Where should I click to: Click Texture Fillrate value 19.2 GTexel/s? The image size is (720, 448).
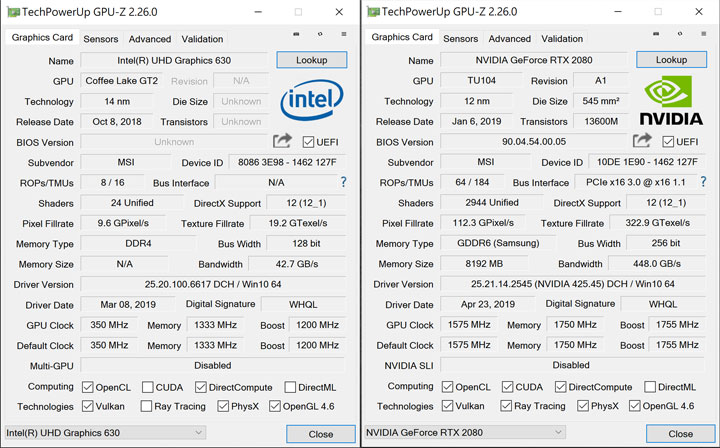click(298, 223)
